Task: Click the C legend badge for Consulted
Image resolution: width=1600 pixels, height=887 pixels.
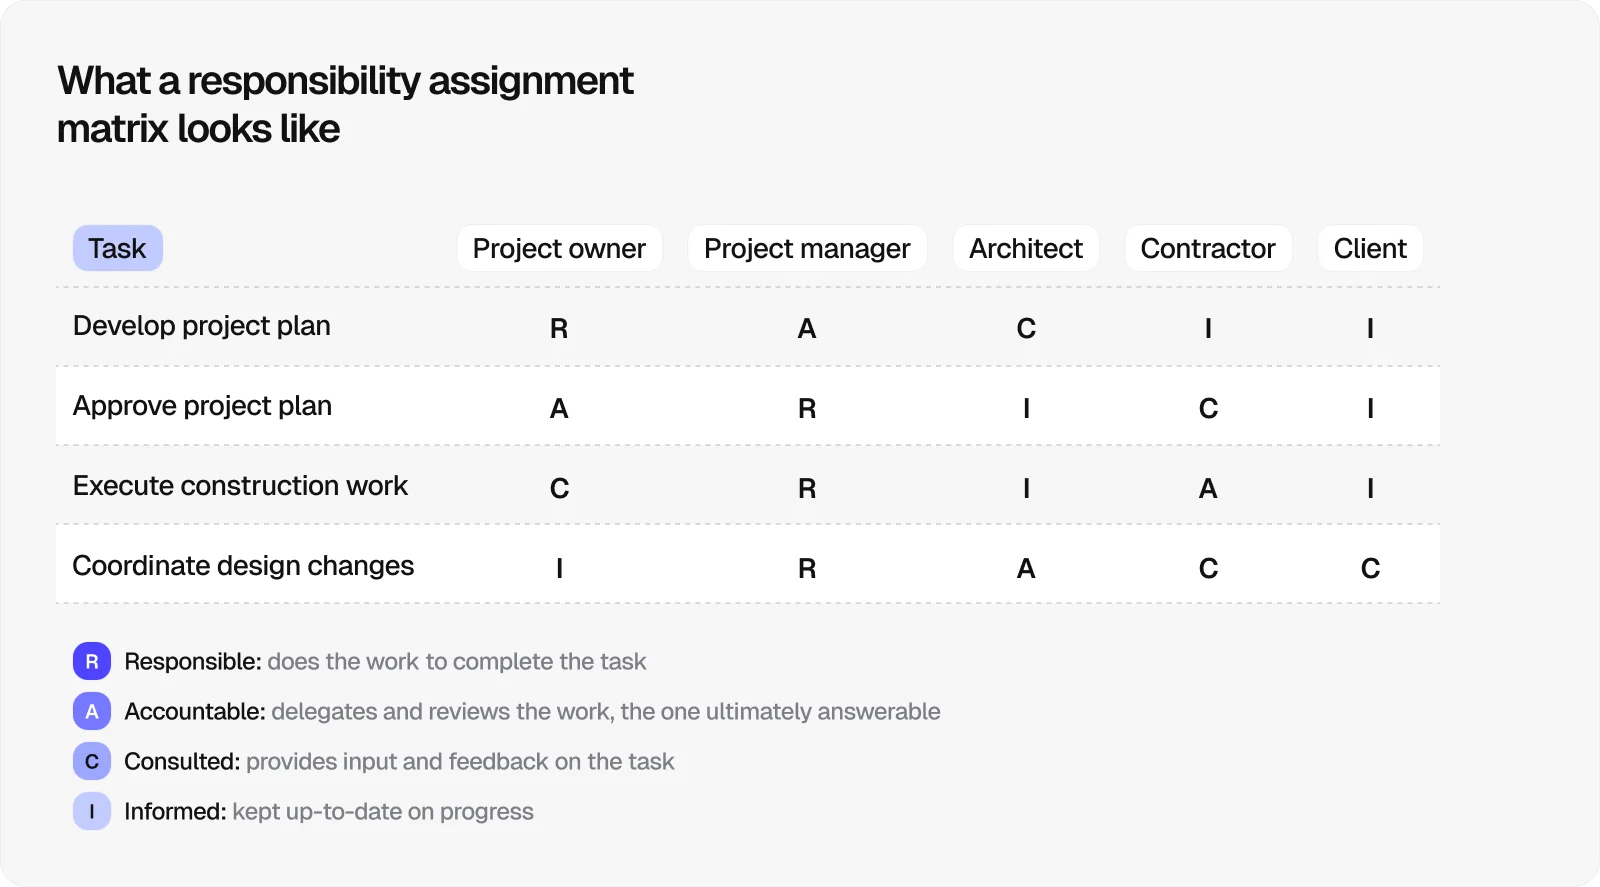Action: (92, 762)
